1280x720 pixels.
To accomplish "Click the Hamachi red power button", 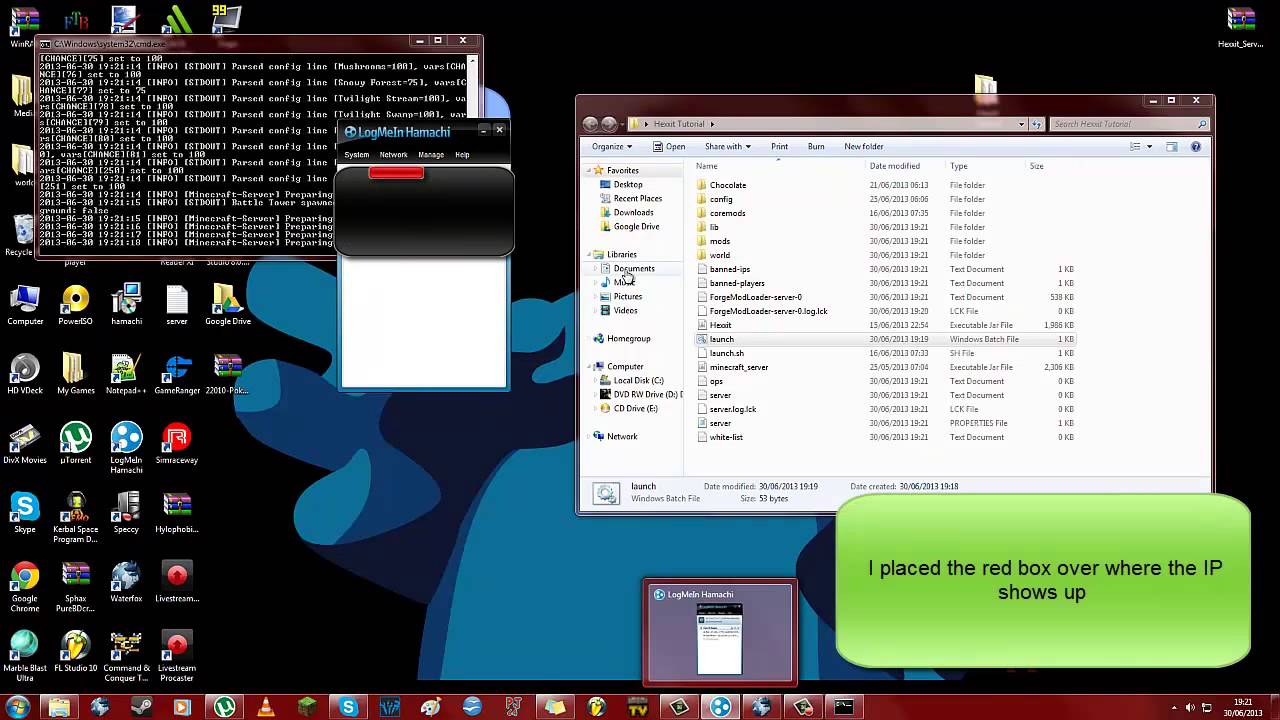I will 396,173.
